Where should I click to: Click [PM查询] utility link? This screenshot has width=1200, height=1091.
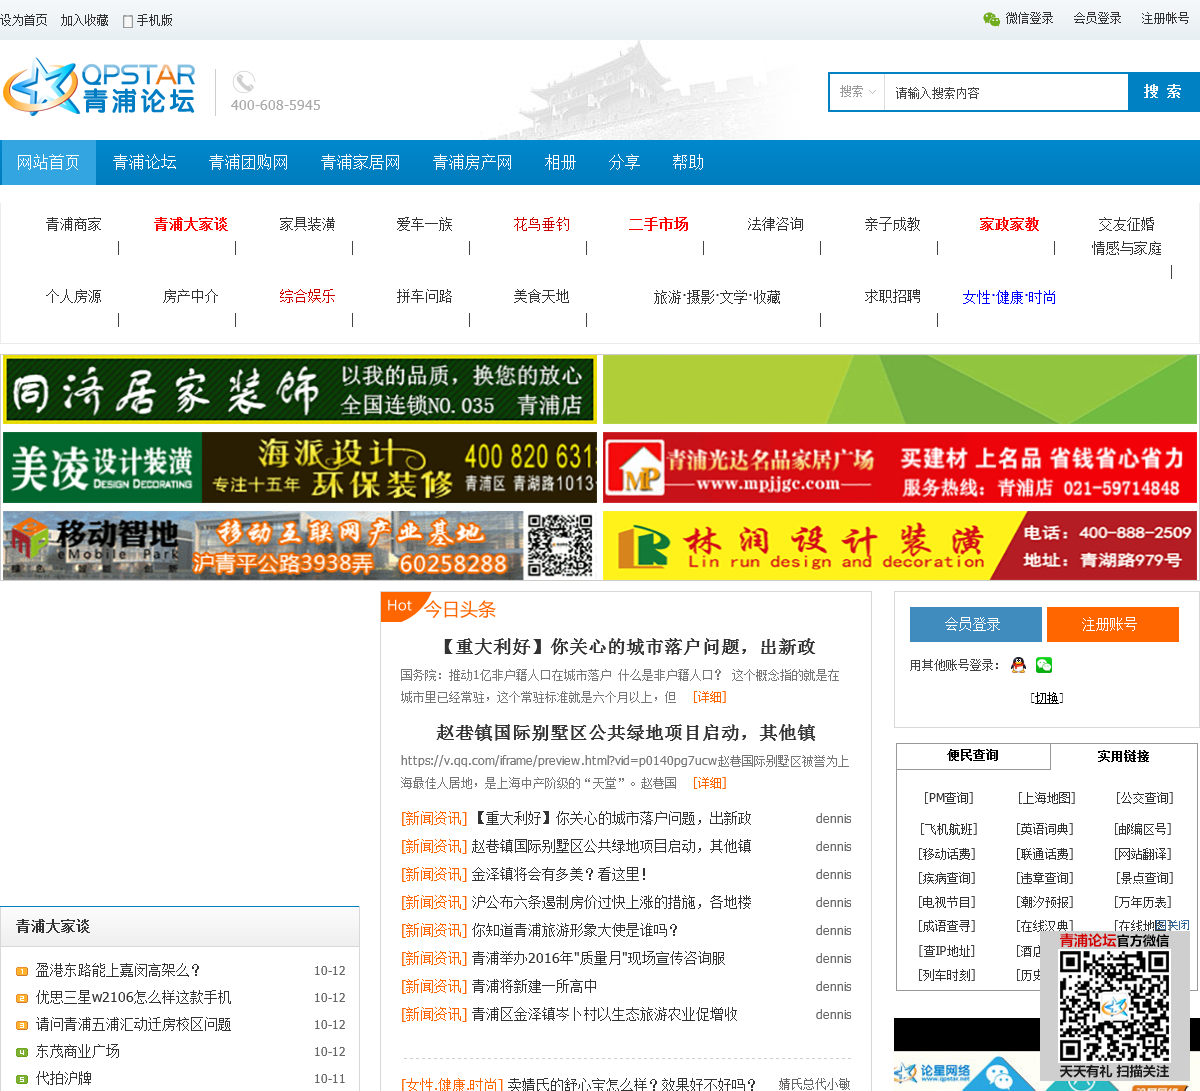pyautogui.click(x=948, y=798)
